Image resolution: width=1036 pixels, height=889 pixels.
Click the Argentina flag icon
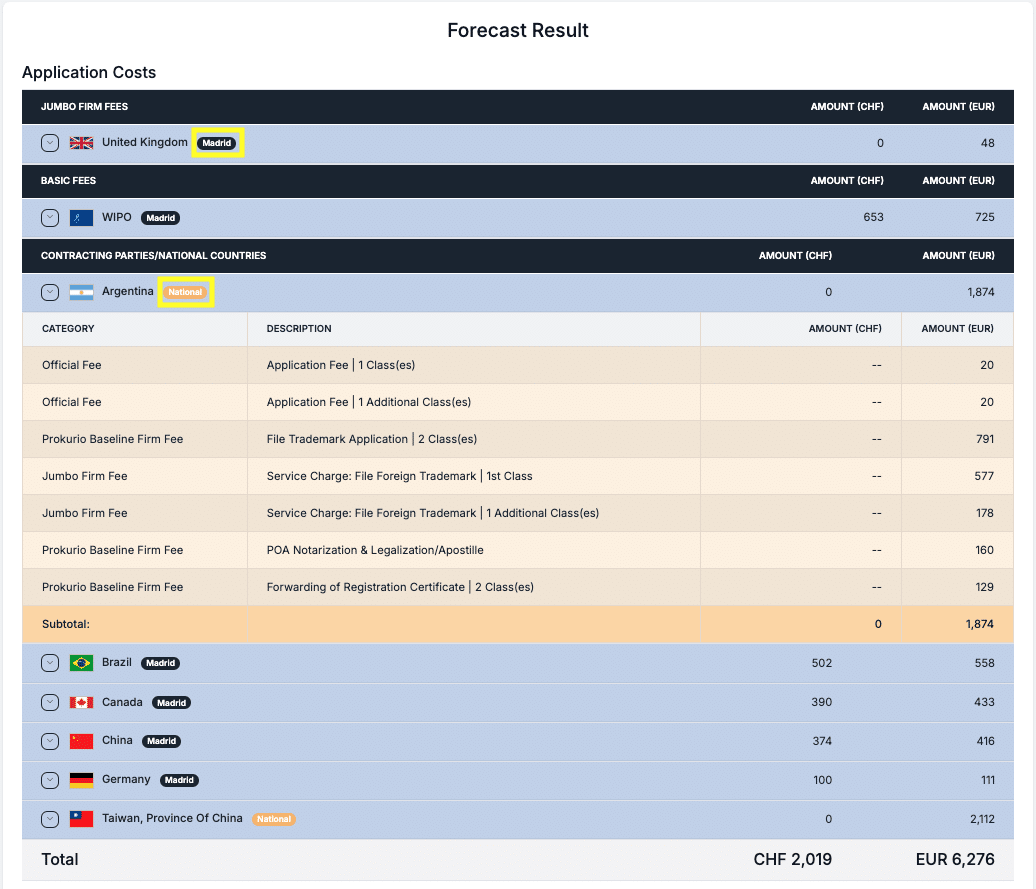(x=81, y=292)
